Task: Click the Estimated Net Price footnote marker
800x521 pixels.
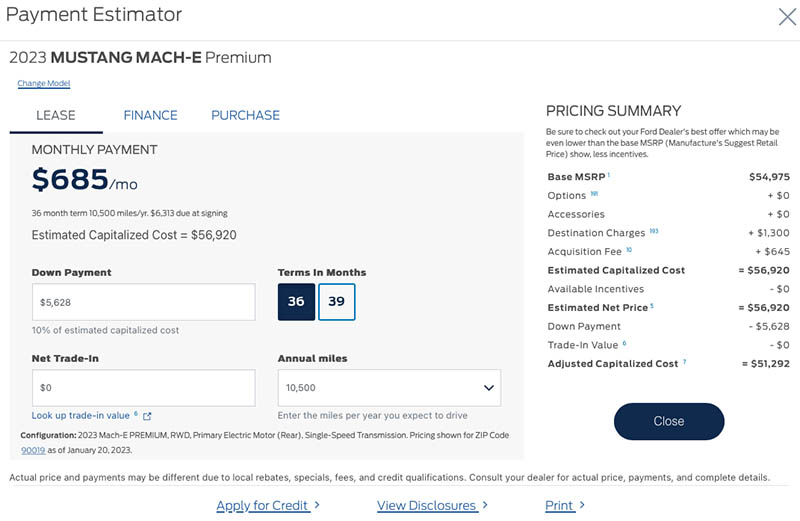Action: tap(652, 306)
